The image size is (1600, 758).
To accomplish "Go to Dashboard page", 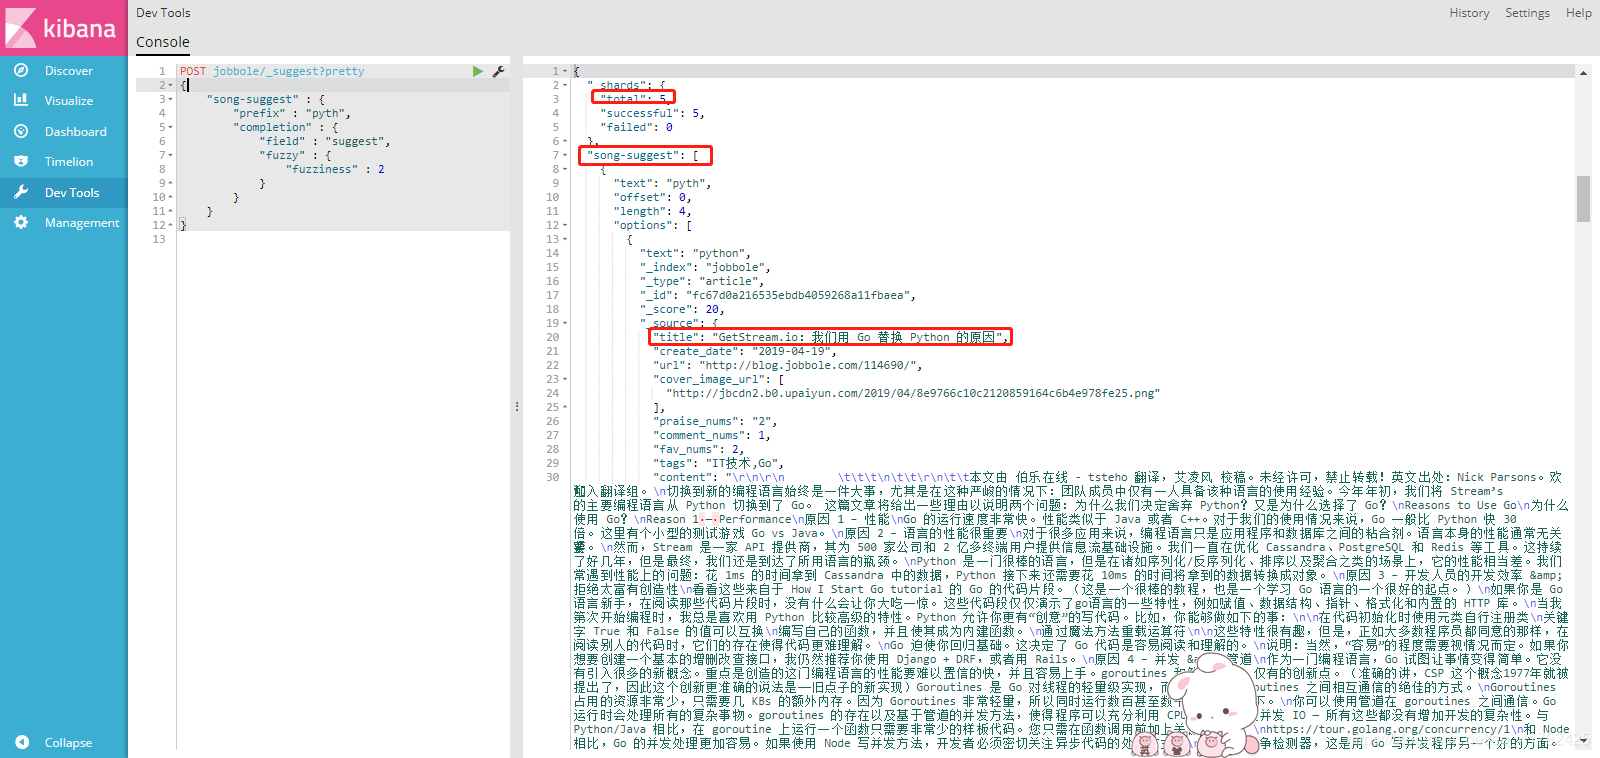I will point(76,132).
